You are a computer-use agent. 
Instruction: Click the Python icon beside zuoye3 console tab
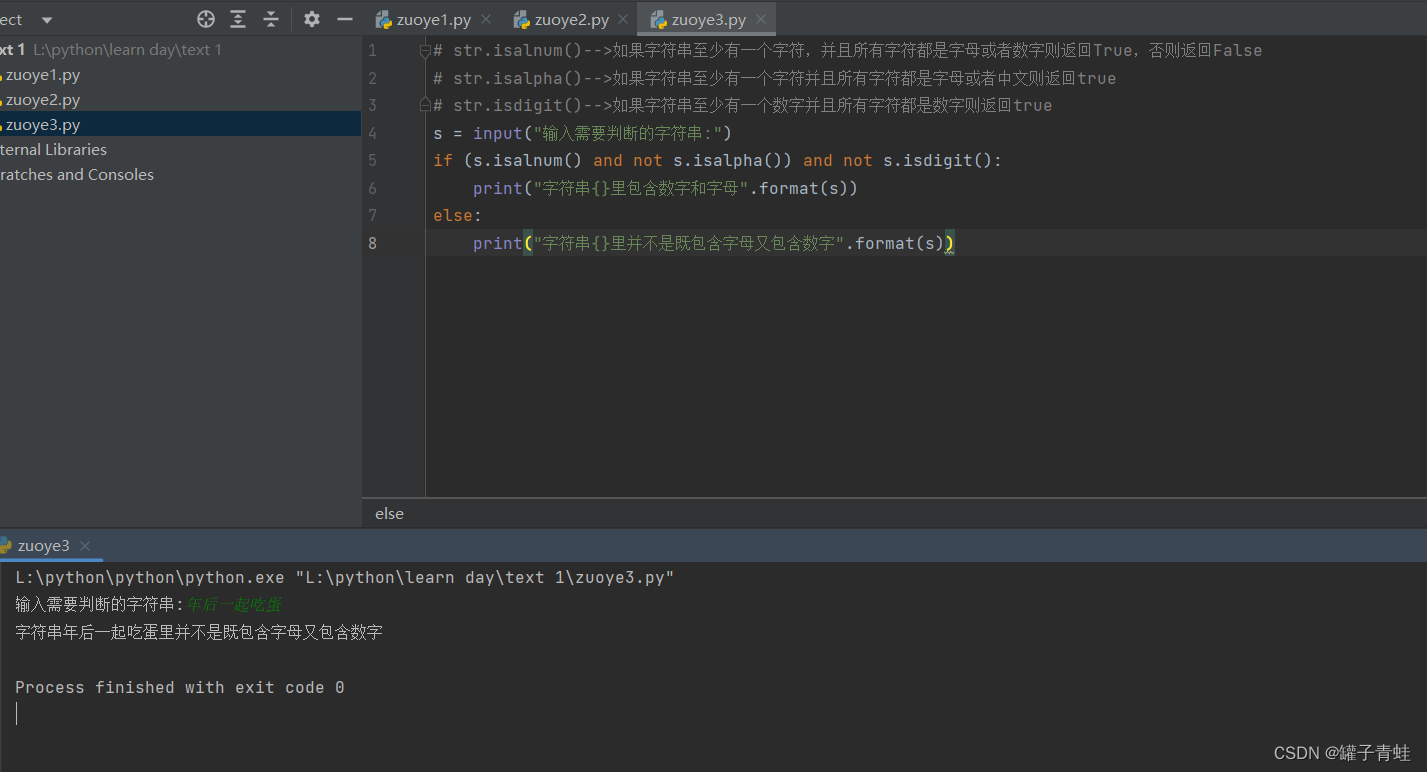point(8,546)
